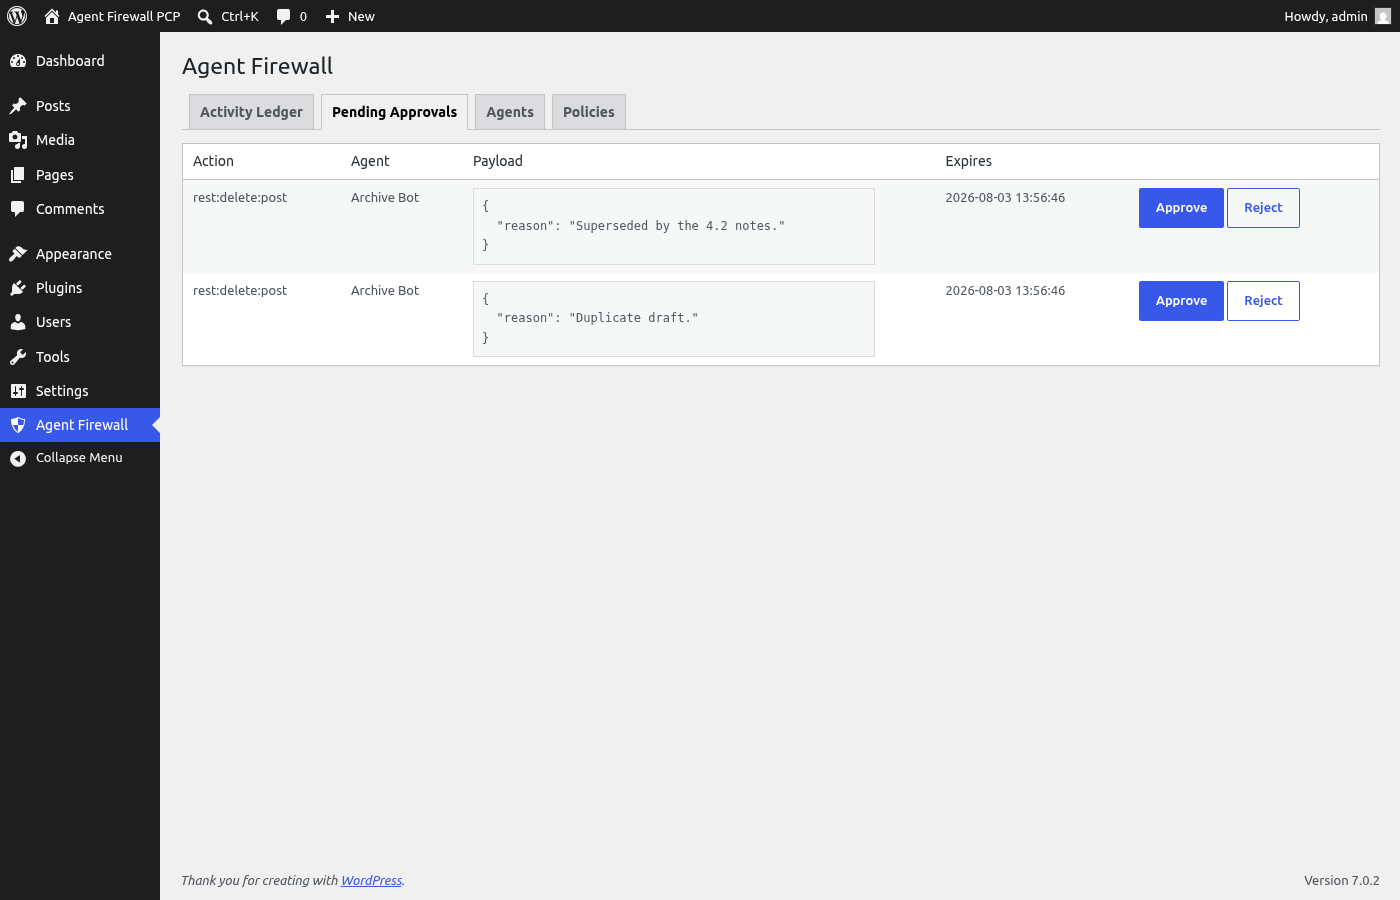
Task: Click the Superseded payload JSON box
Action: point(674,226)
